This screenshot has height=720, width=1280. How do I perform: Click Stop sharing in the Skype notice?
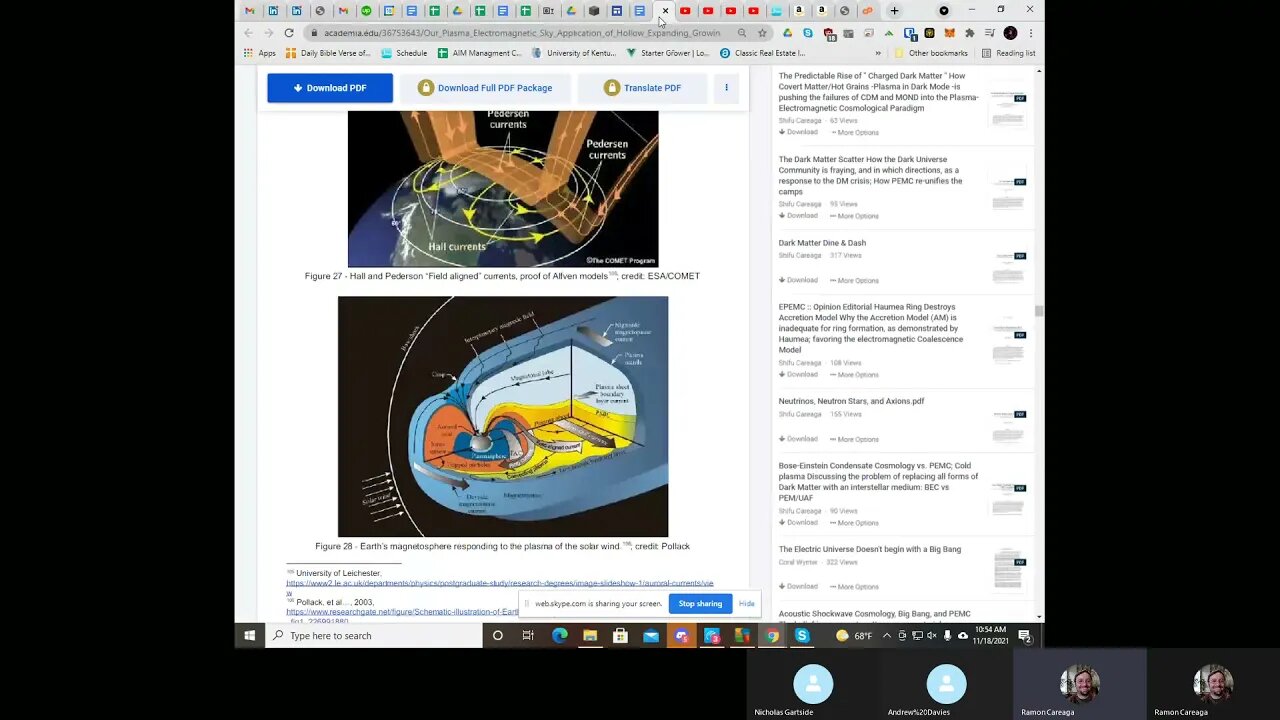700,604
